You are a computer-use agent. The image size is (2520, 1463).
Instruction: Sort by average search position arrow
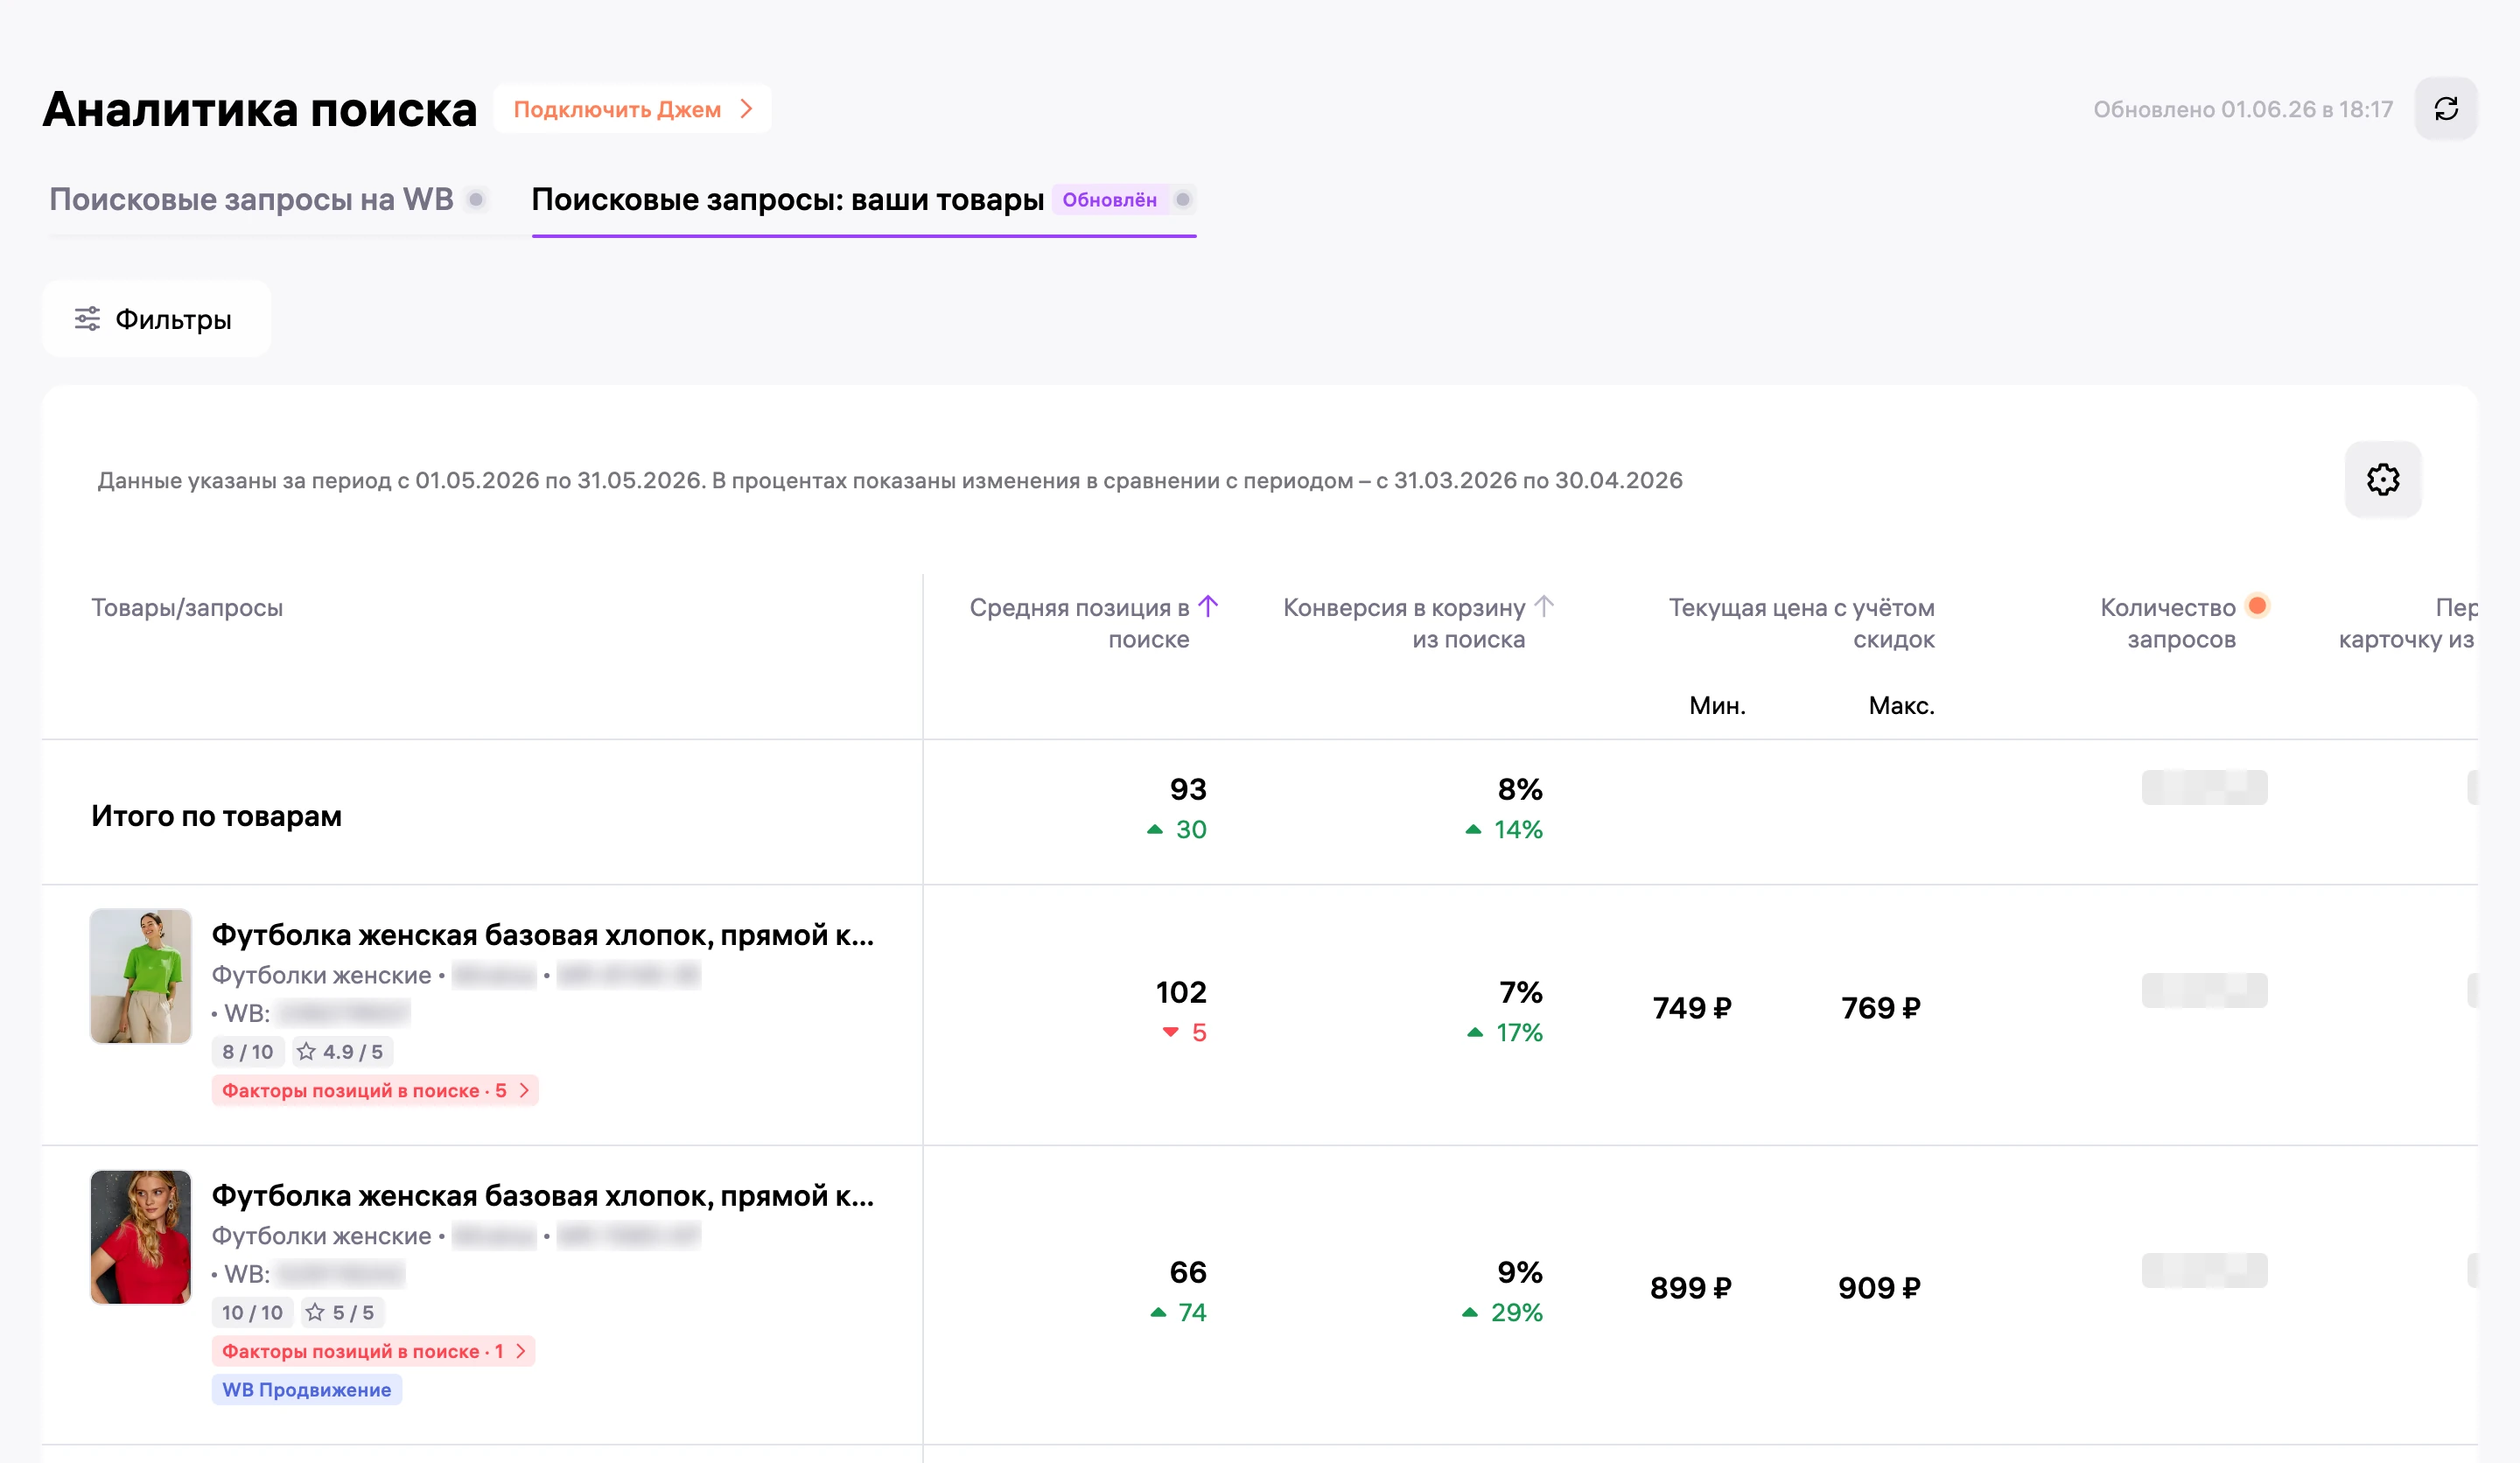coord(1208,606)
